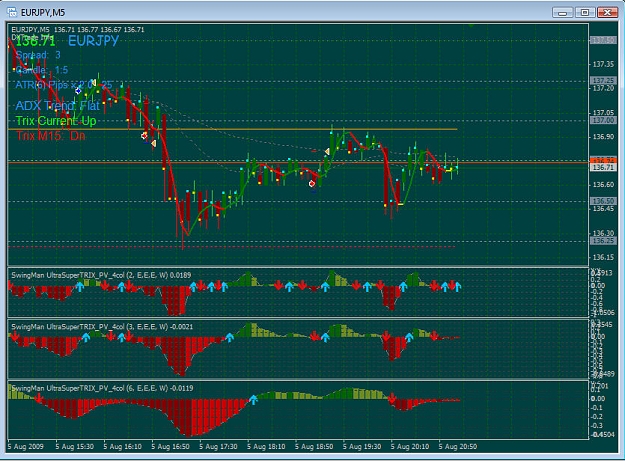Click the chart window icon beside EURJPY,M5 title
This screenshot has width=625, height=461.
point(12,12)
